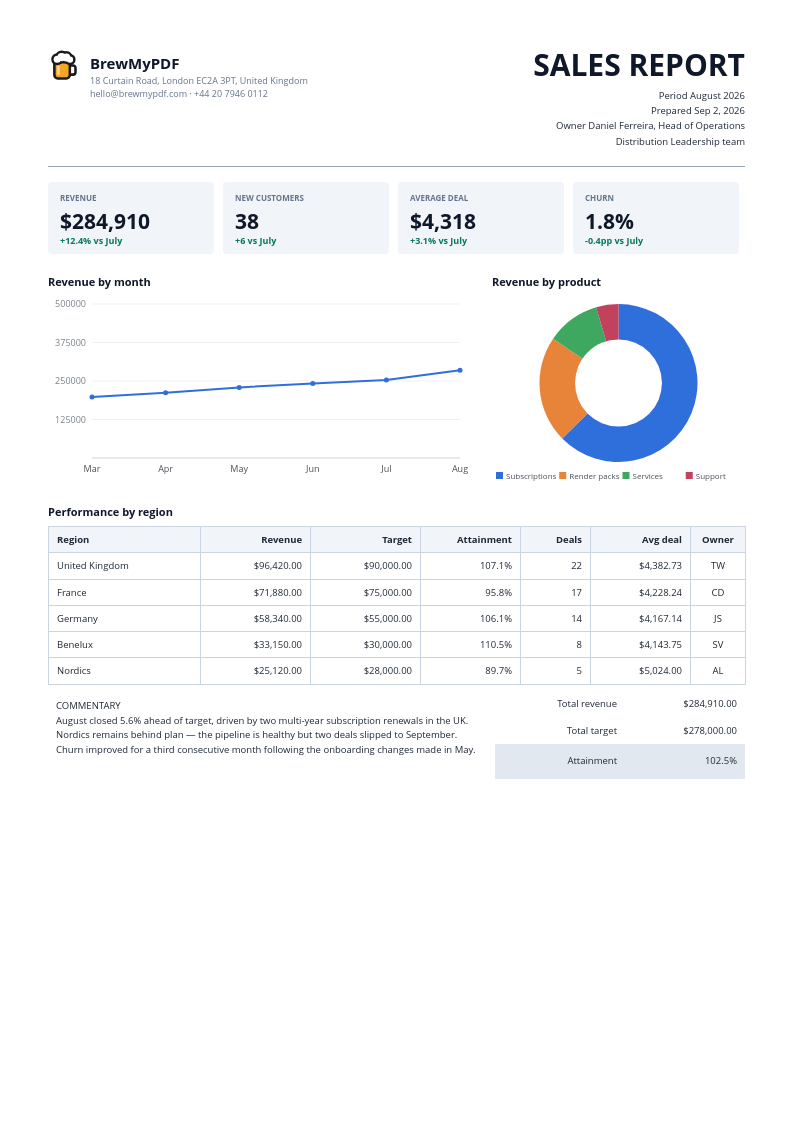Viewport: 794px width, 1123px height.
Task: Click 'Prepared Sep 2, 2026' text
Action: (697, 110)
